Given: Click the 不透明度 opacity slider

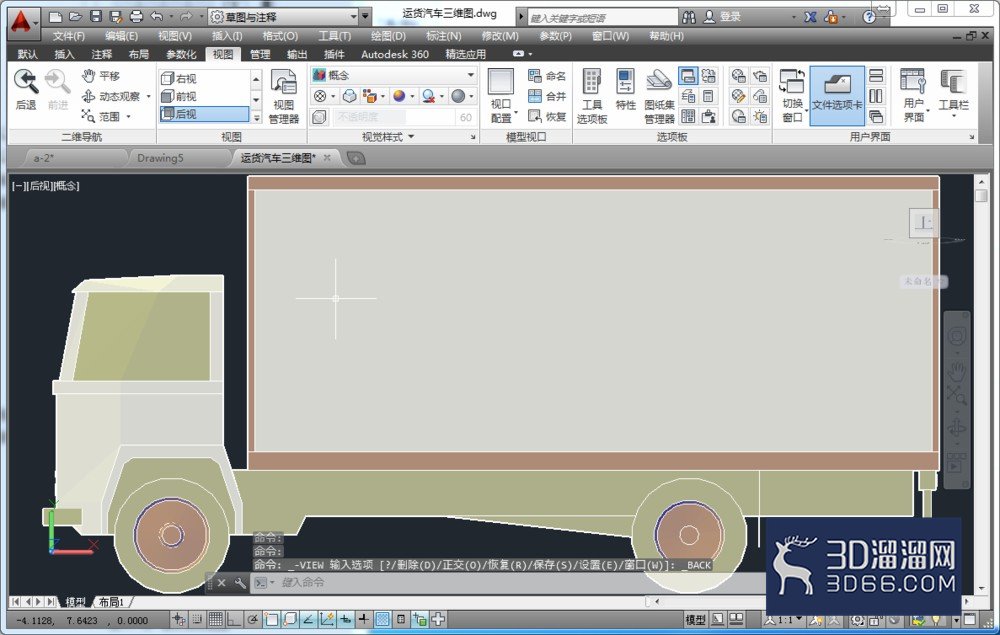Looking at the screenshot, I should pyautogui.click(x=393, y=117).
